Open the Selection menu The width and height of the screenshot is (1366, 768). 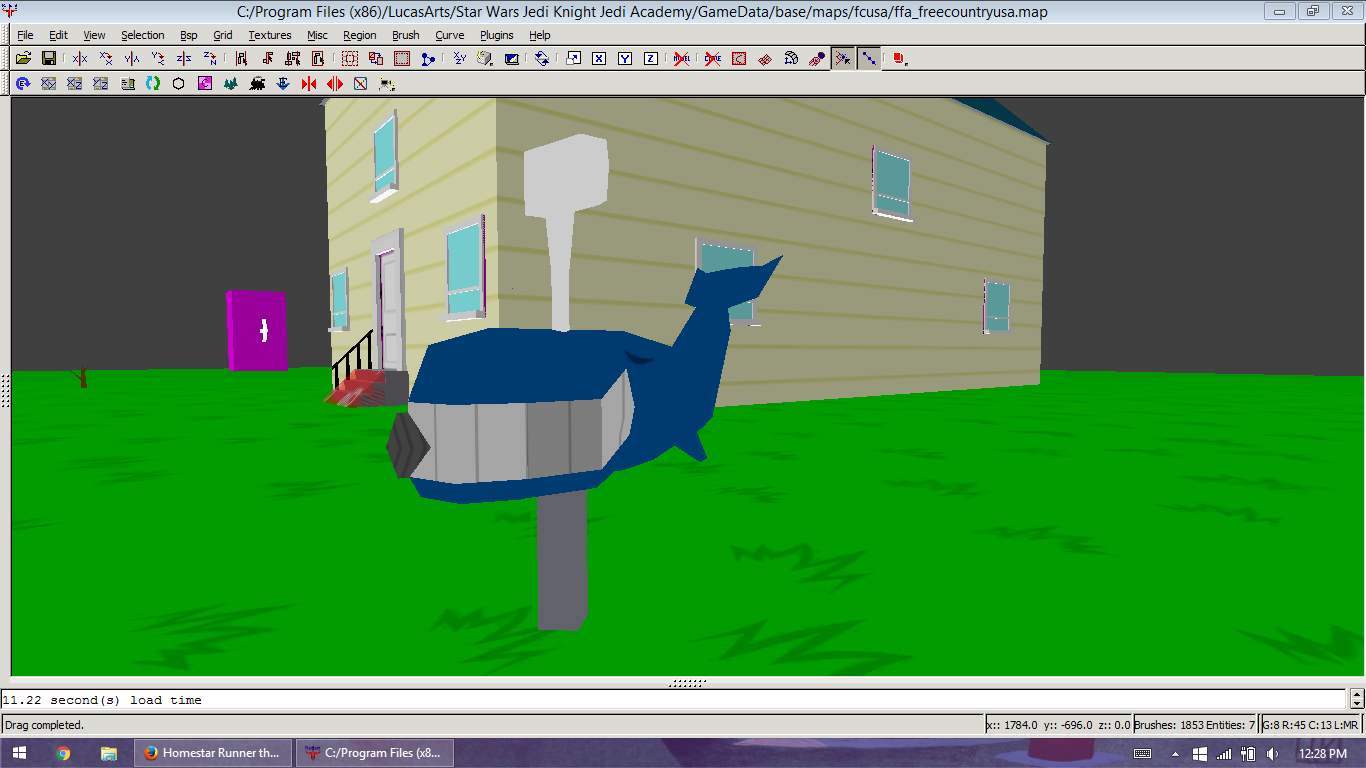[x=143, y=35]
